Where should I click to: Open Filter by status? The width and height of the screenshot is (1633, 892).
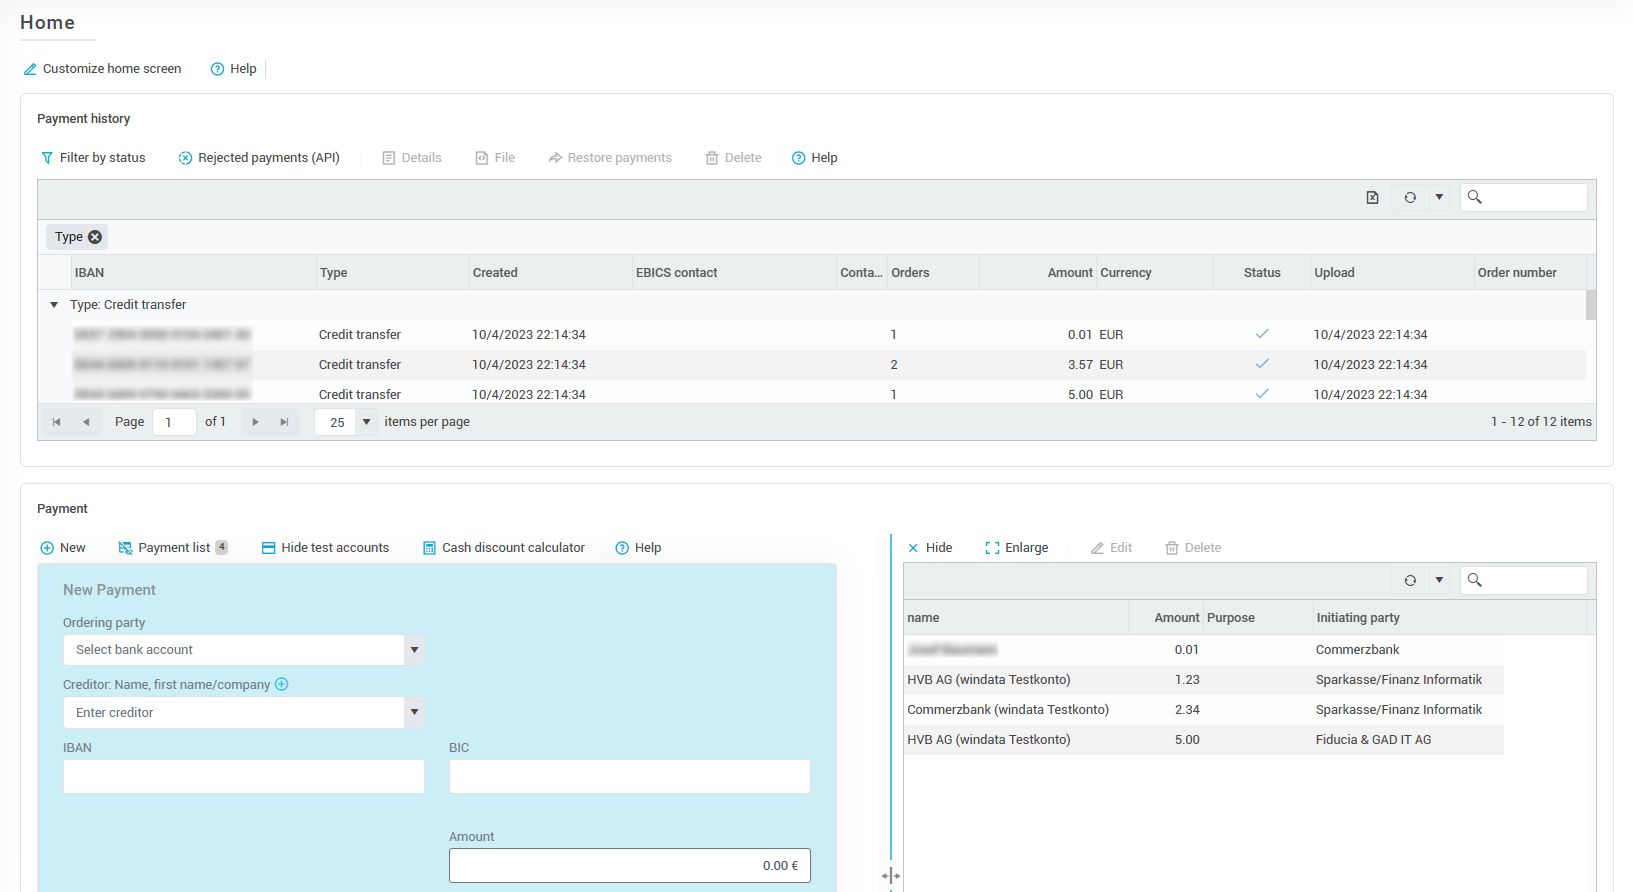93,158
